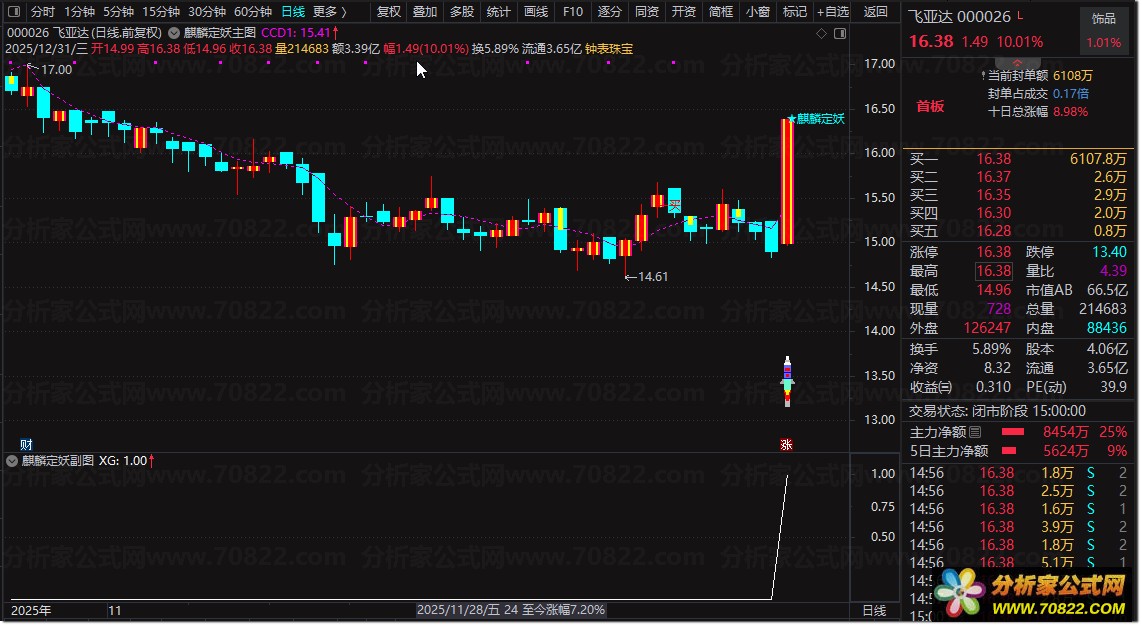Click the stock title 000026 飞亚达 (日线.前复权)
The width and height of the screenshot is (1142, 625).
(x=84, y=33)
